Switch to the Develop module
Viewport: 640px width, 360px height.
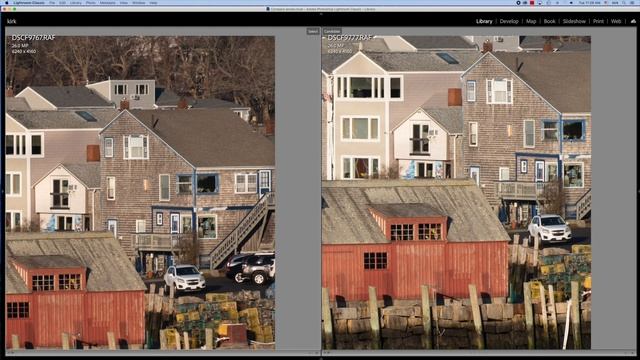(x=509, y=21)
